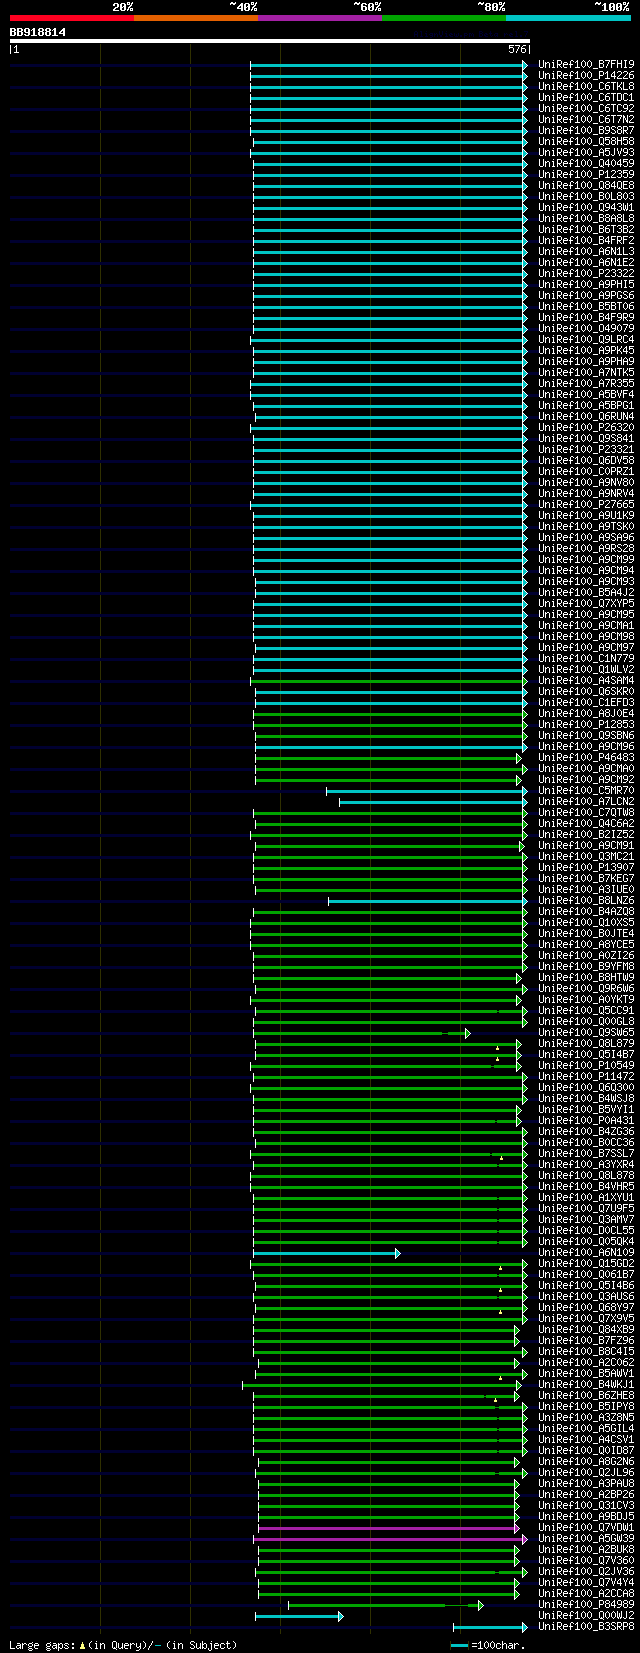The width and height of the screenshot is (640, 1653).
Task: Select the label UniRef100_A5JV93
Action: [x=586, y=152]
